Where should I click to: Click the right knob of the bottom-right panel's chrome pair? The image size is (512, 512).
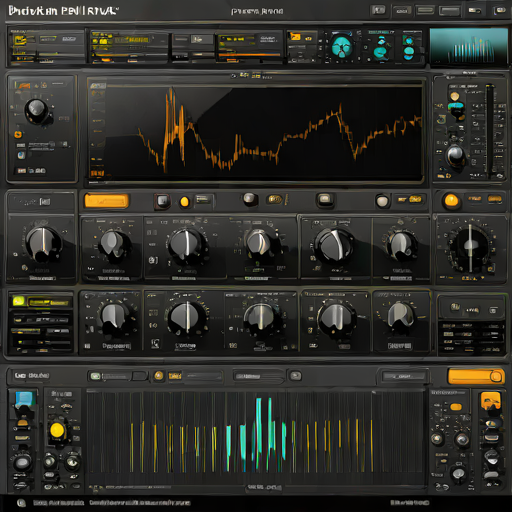462,439
